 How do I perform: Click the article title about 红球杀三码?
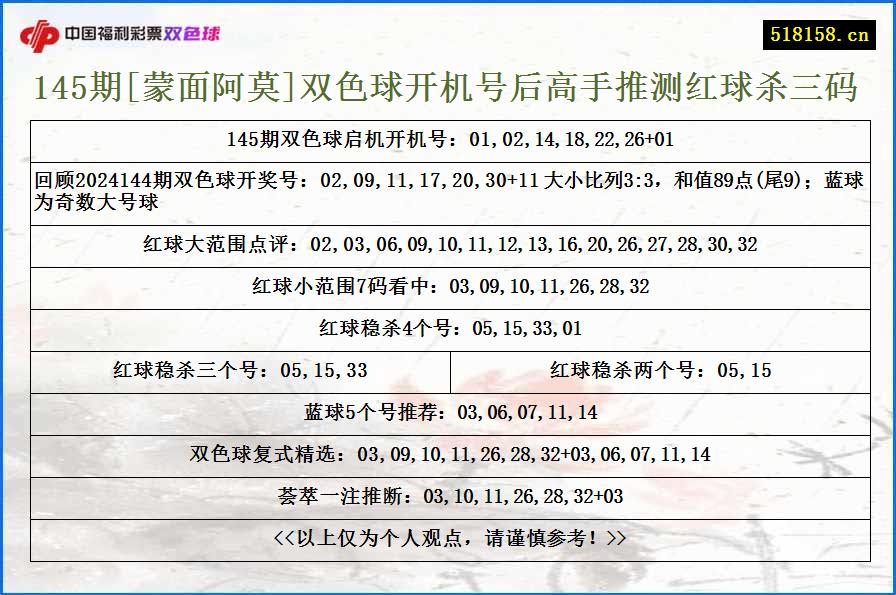pyautogui.click(x=448, y=90)
